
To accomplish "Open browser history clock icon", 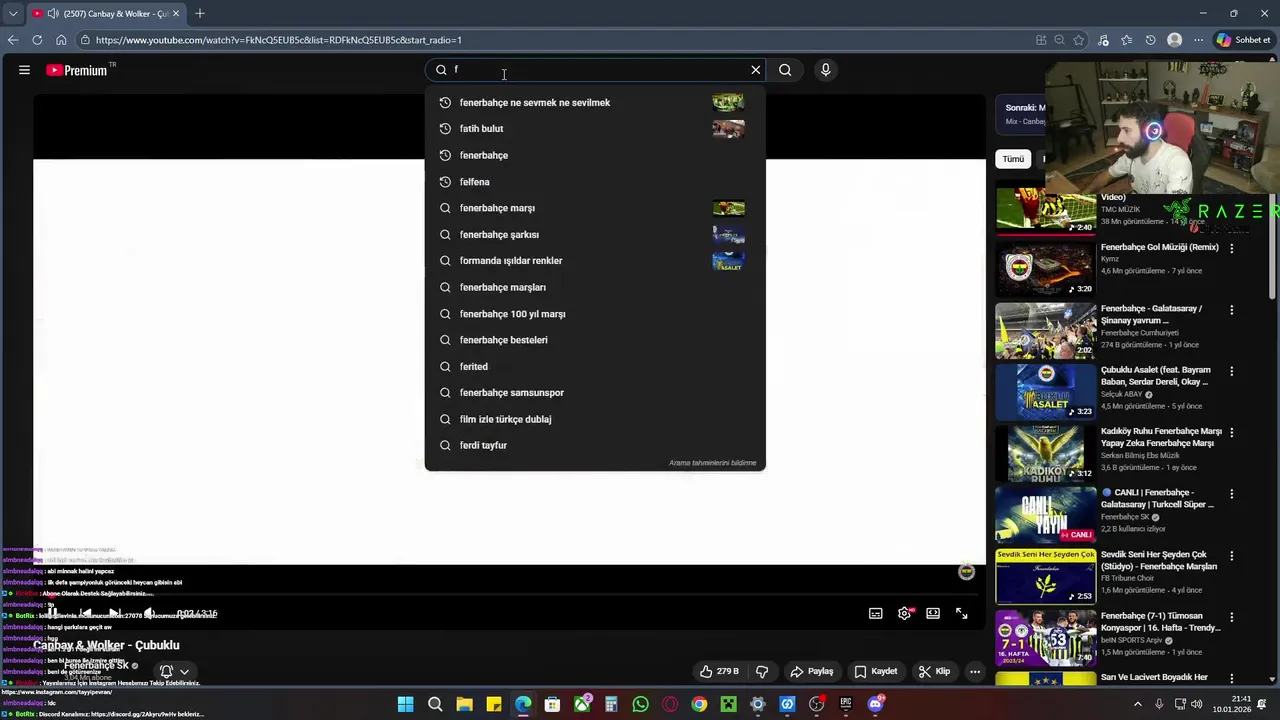I will tap(1151, 40).
